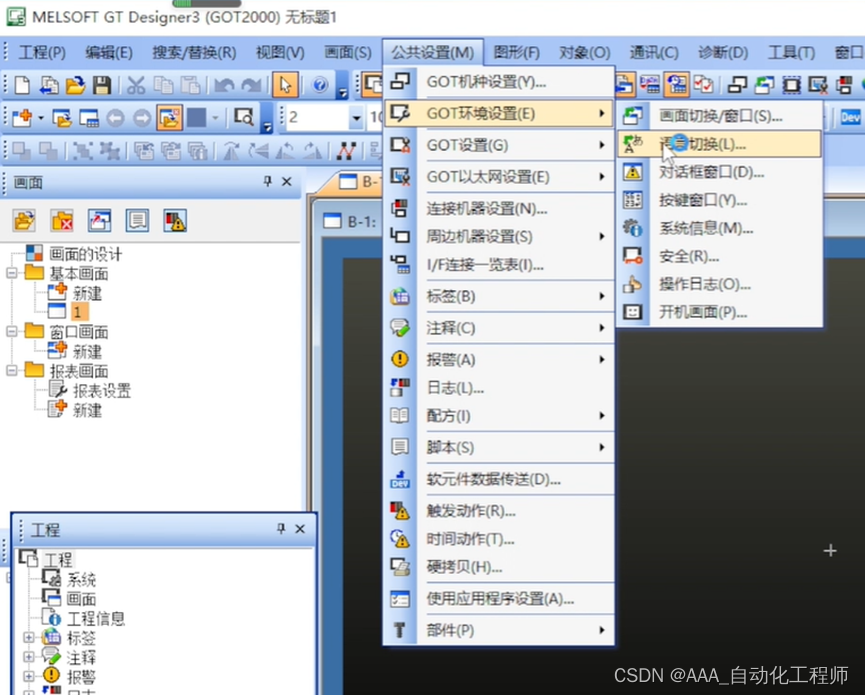This screenshot has height=695, width=865.
Task: Choose 标签(B) submenu entry
Action: point(499,296)
